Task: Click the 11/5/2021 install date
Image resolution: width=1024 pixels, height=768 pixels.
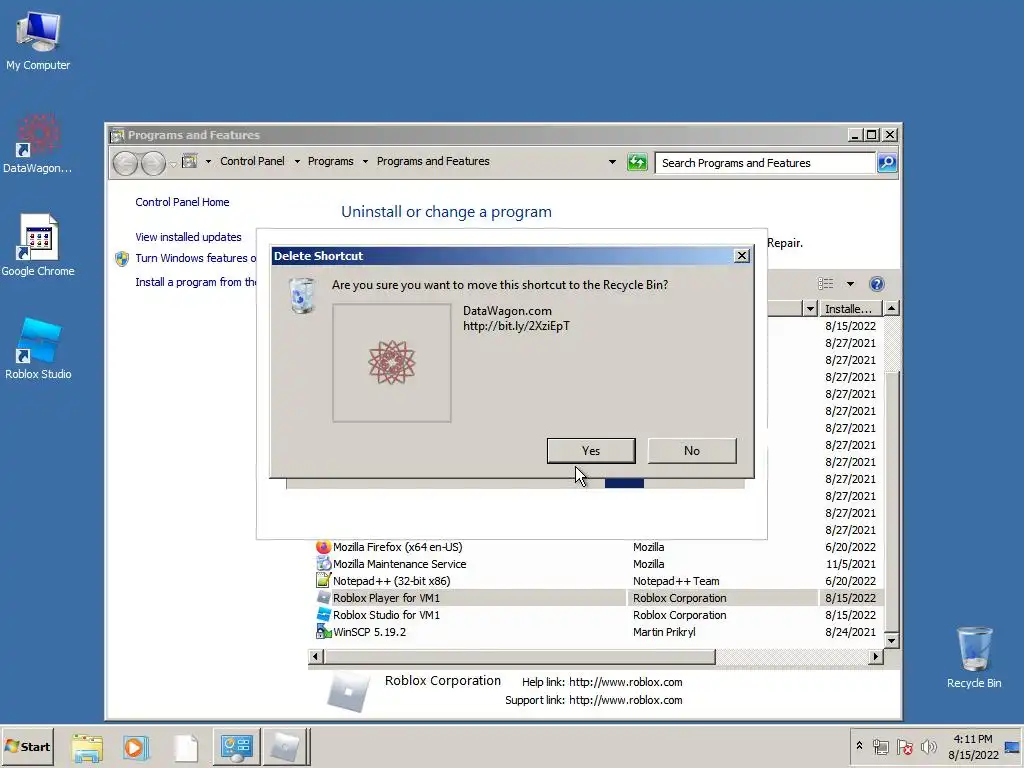Action: pyautogui.click(x=850, y=564)
